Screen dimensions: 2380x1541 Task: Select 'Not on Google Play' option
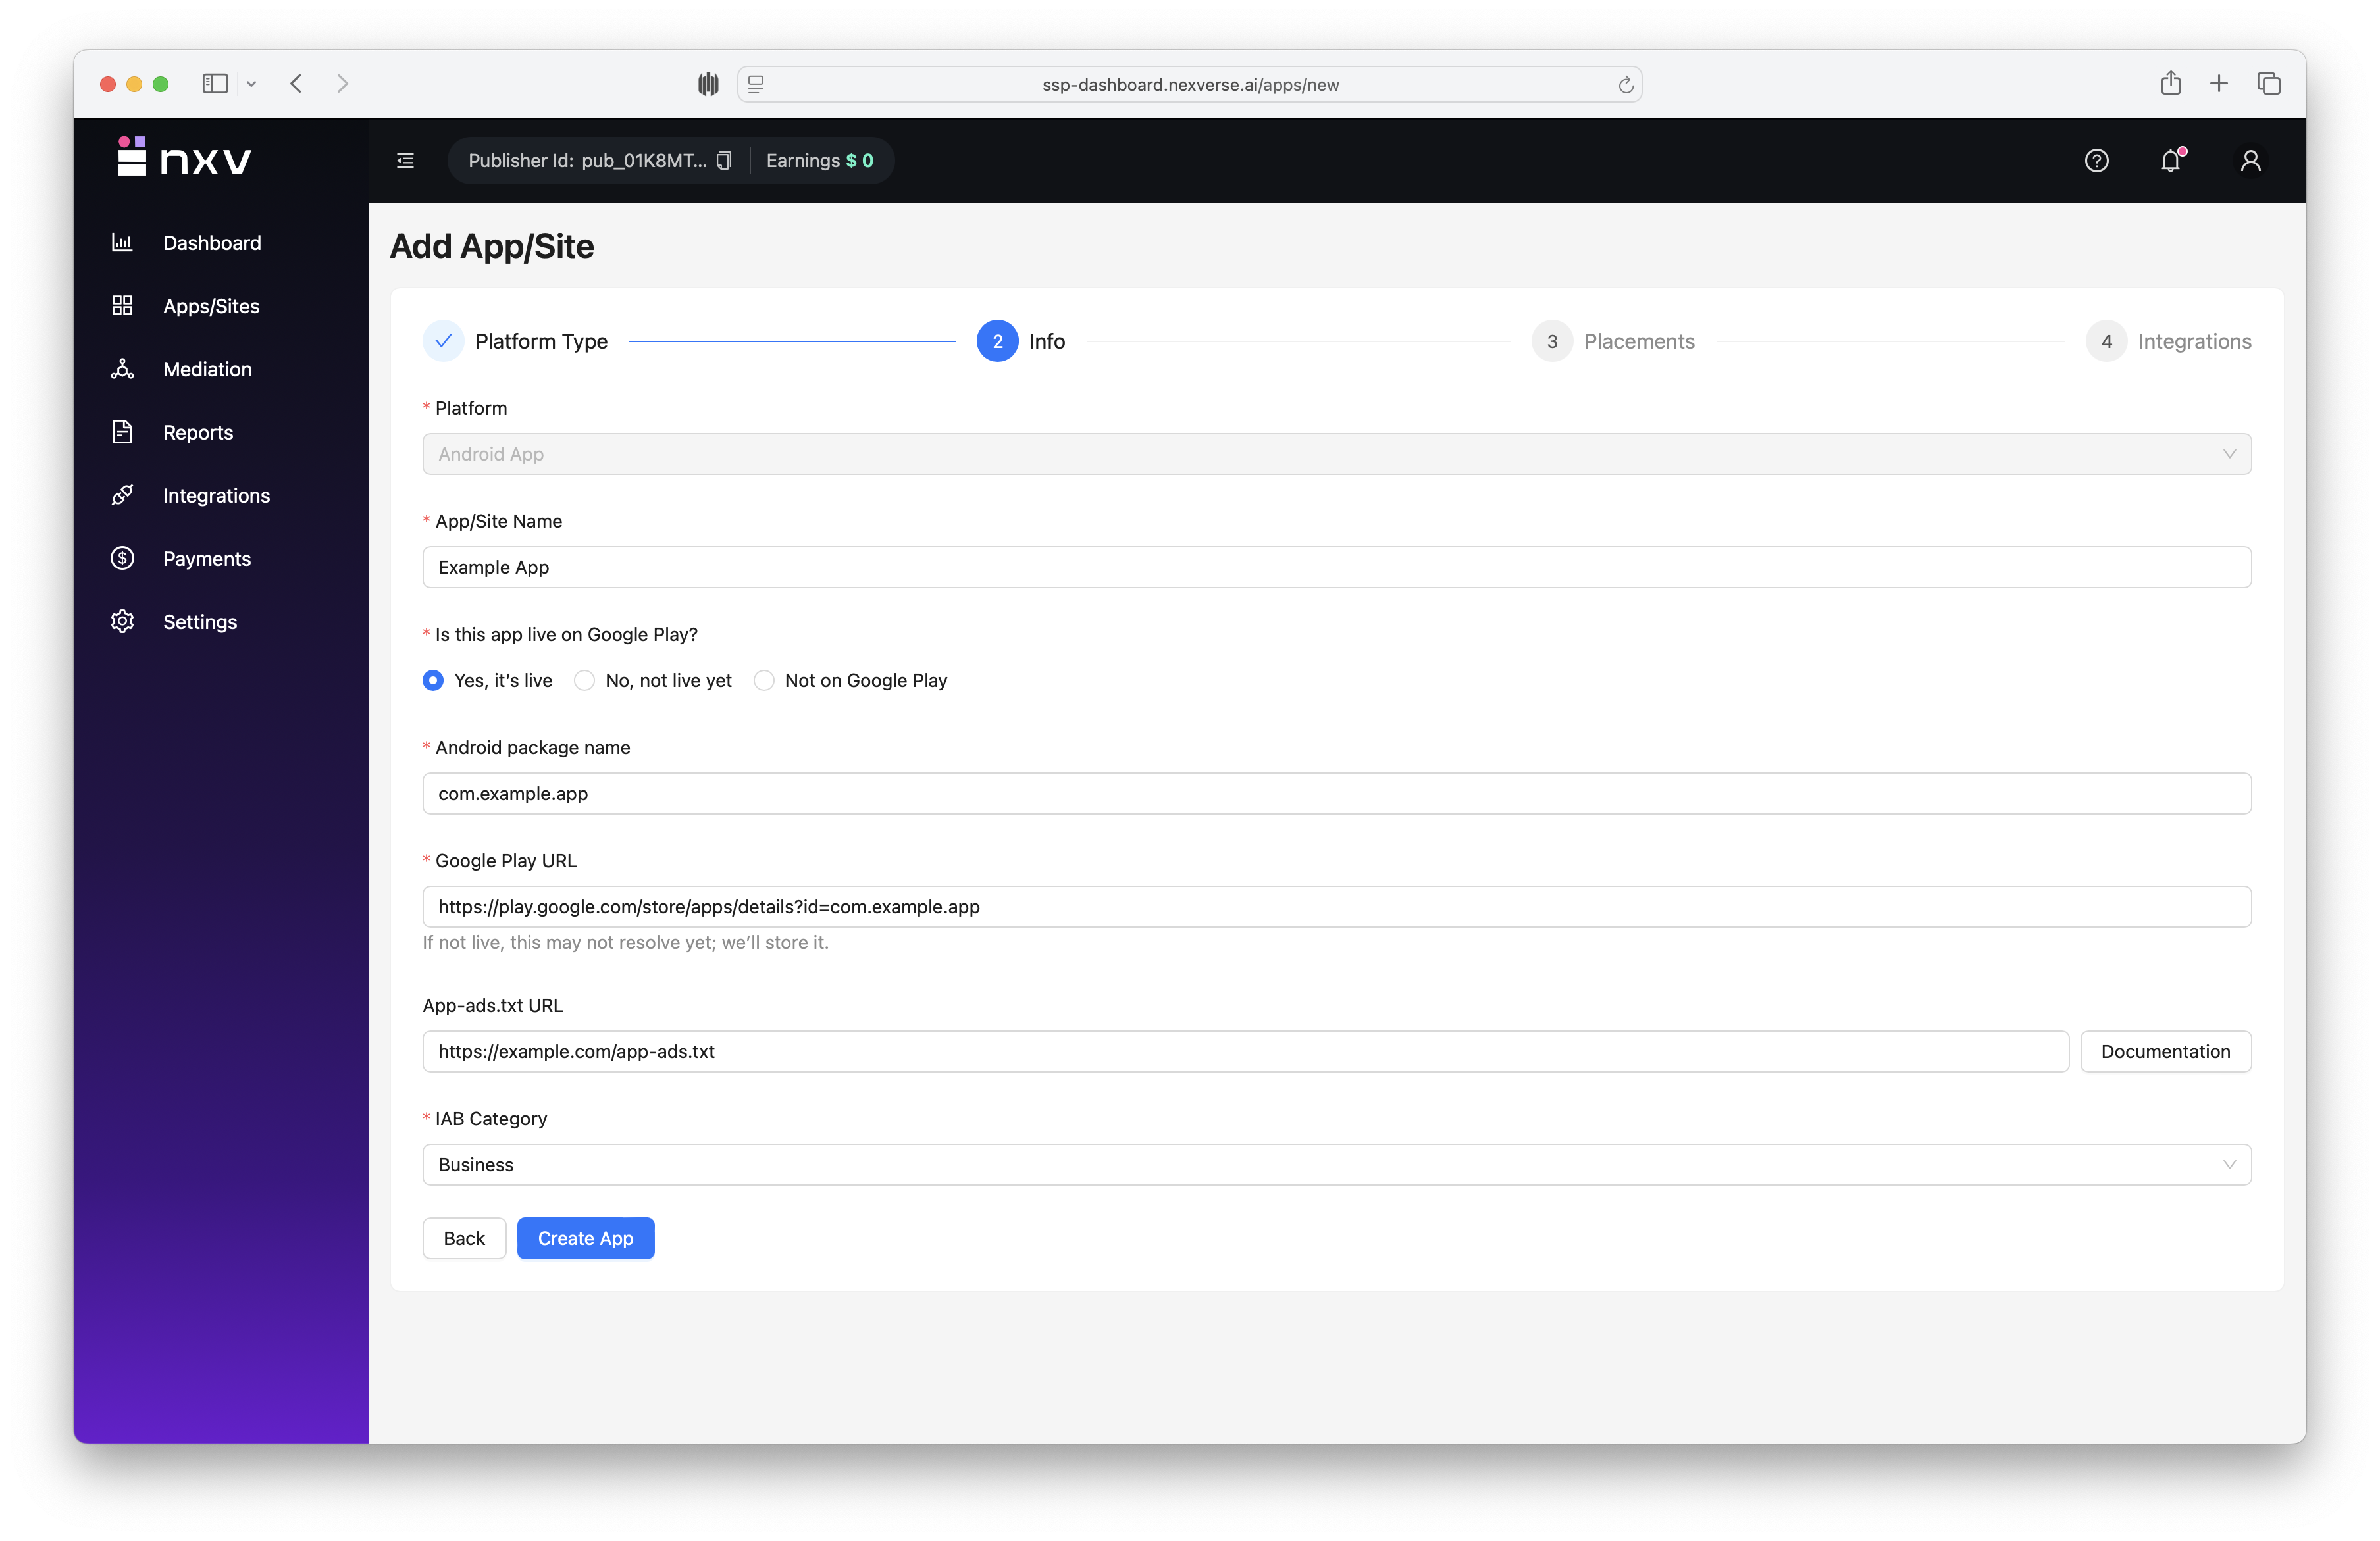click(764, 680)
